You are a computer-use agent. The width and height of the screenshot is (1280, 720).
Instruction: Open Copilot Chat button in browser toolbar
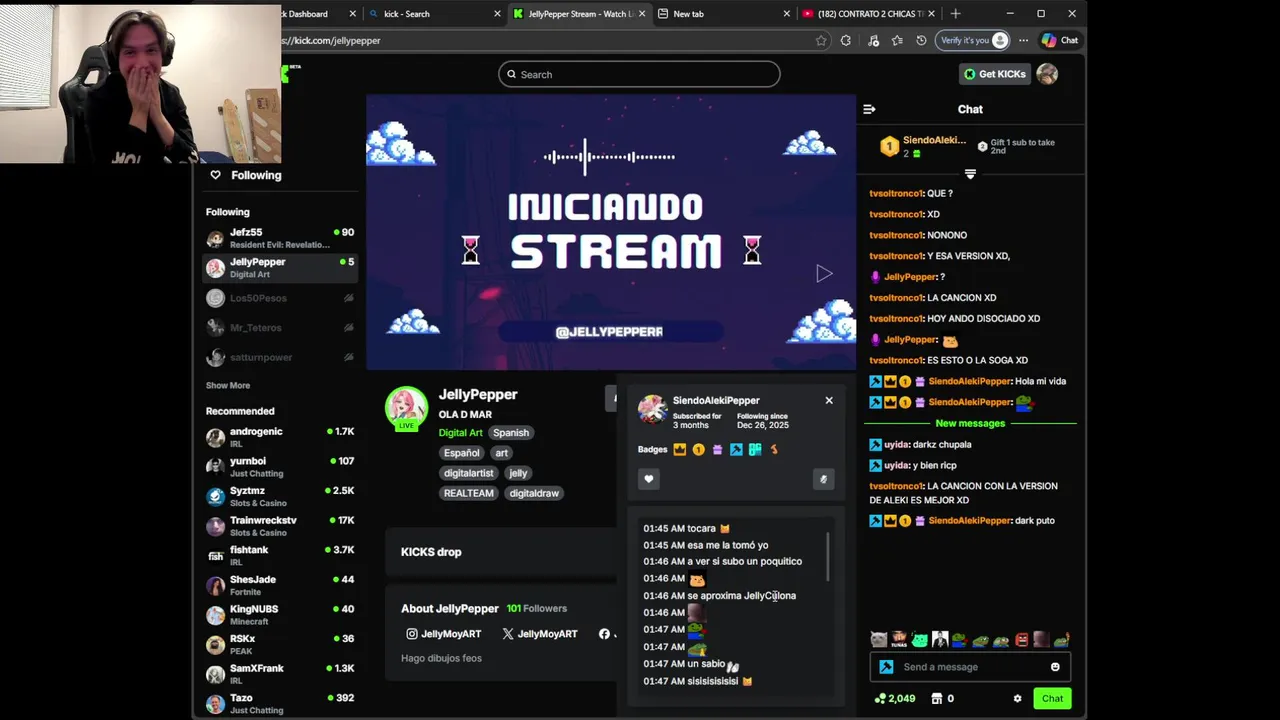1060,41
